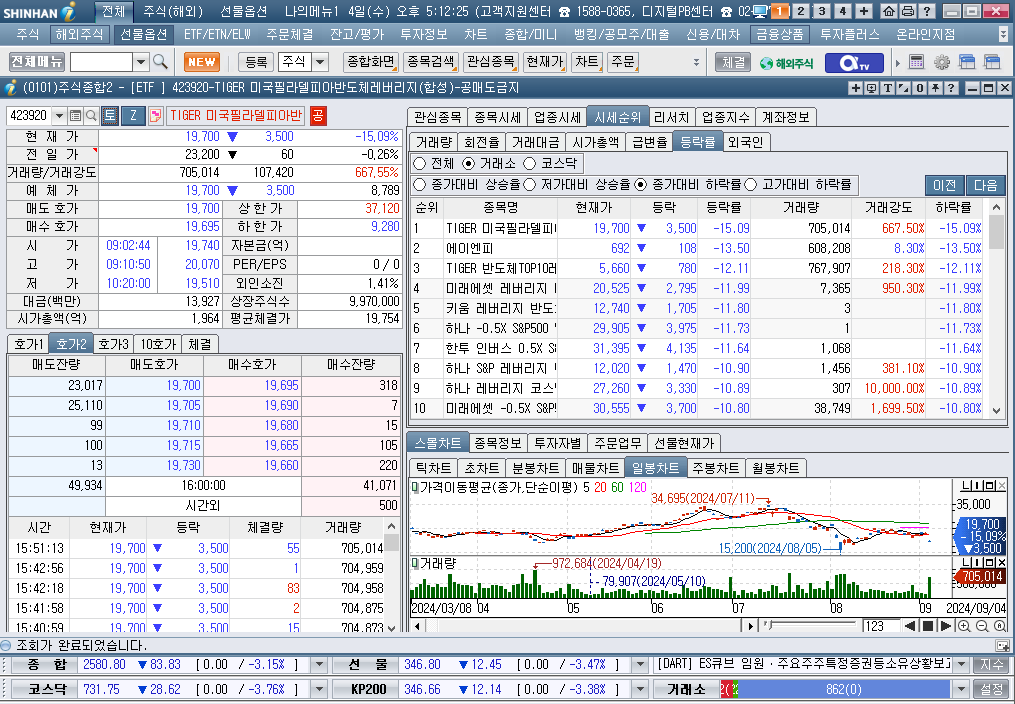Open settings via the gear icon
This screenshot has height=704, width=1015.
[x=942, y=62]
